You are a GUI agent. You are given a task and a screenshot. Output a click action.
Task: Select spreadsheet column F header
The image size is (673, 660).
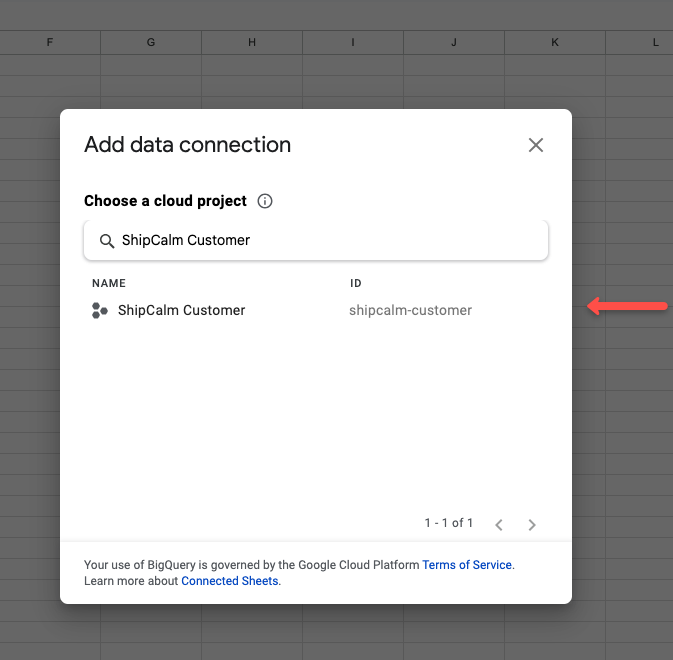(x=50, y=42)
